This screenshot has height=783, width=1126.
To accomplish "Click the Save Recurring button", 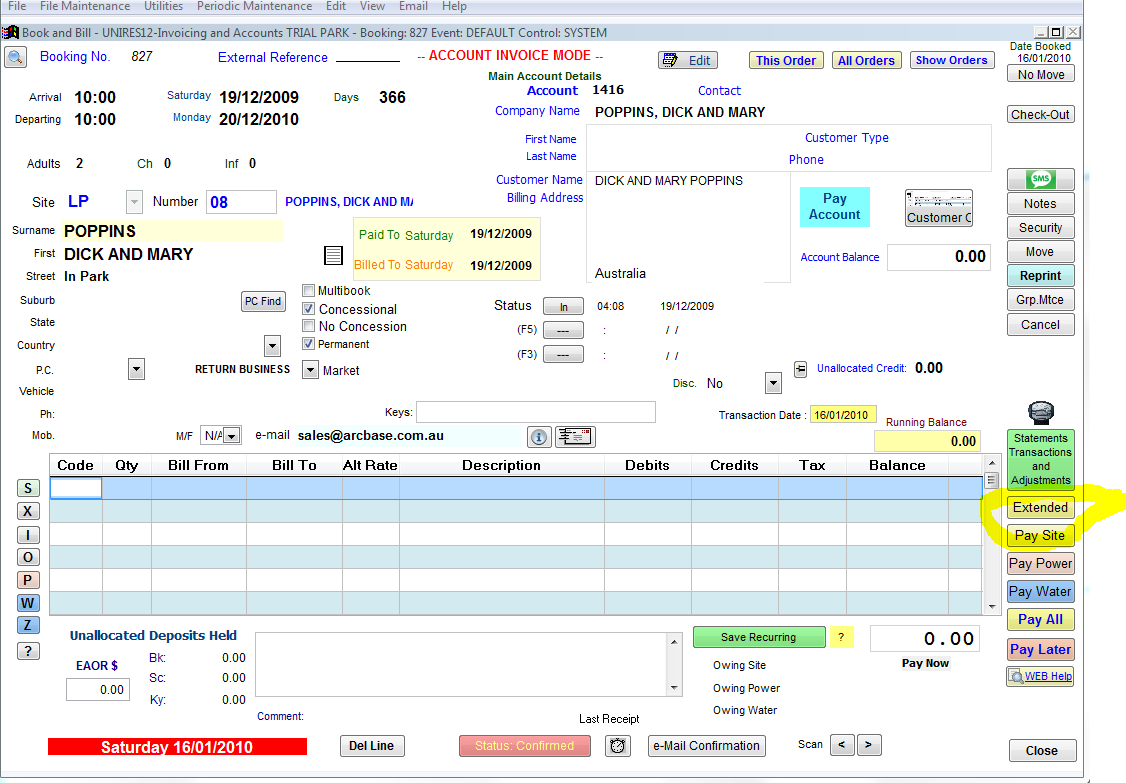I will pos(758,637).
